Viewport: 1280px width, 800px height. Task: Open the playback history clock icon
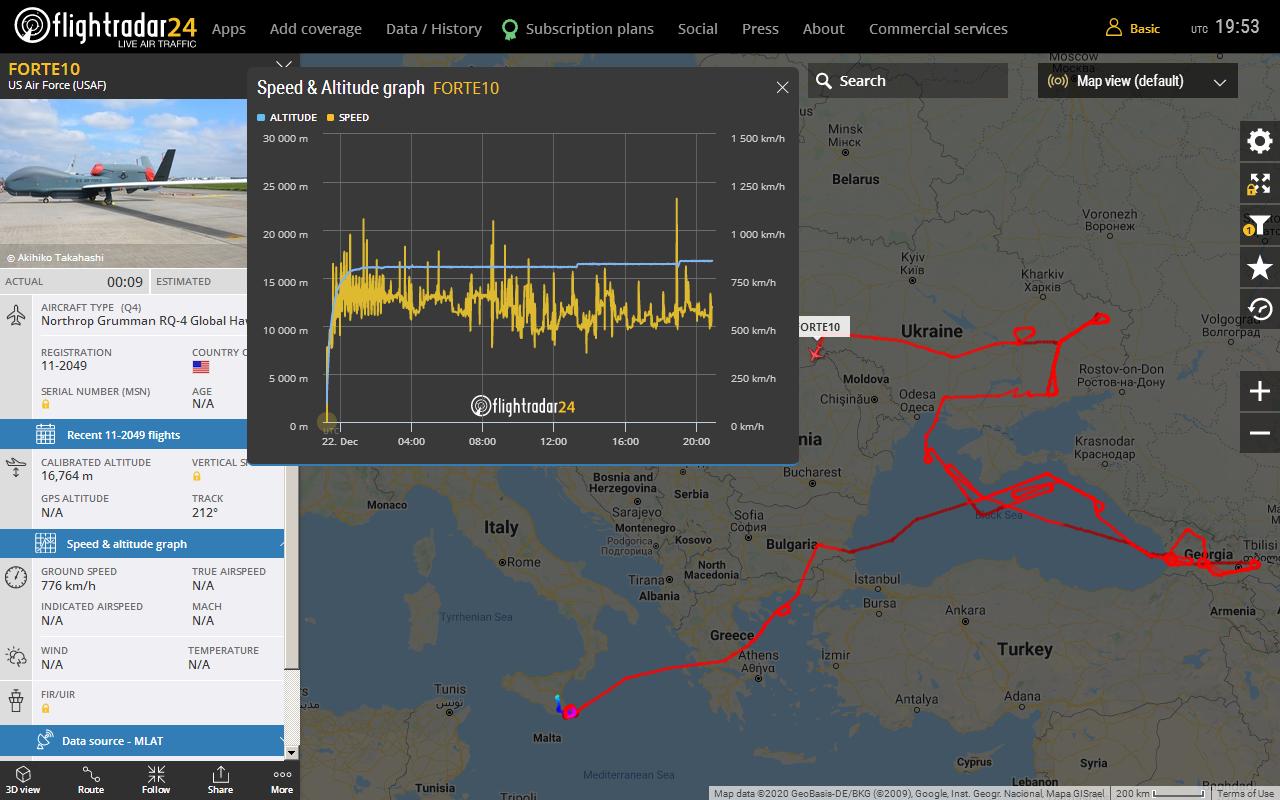[1260, 309]
